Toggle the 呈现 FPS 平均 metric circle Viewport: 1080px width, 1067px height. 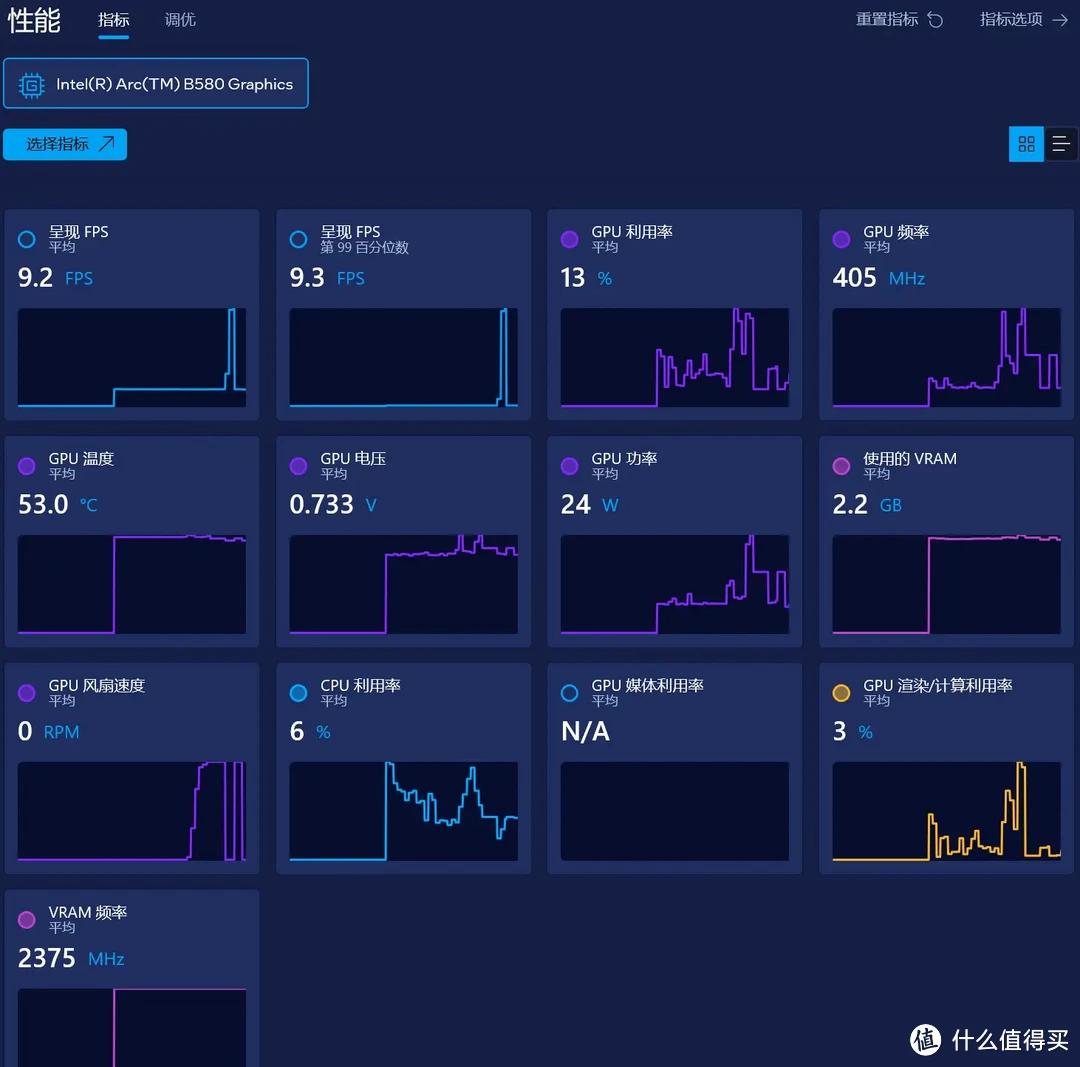[27, 239]
